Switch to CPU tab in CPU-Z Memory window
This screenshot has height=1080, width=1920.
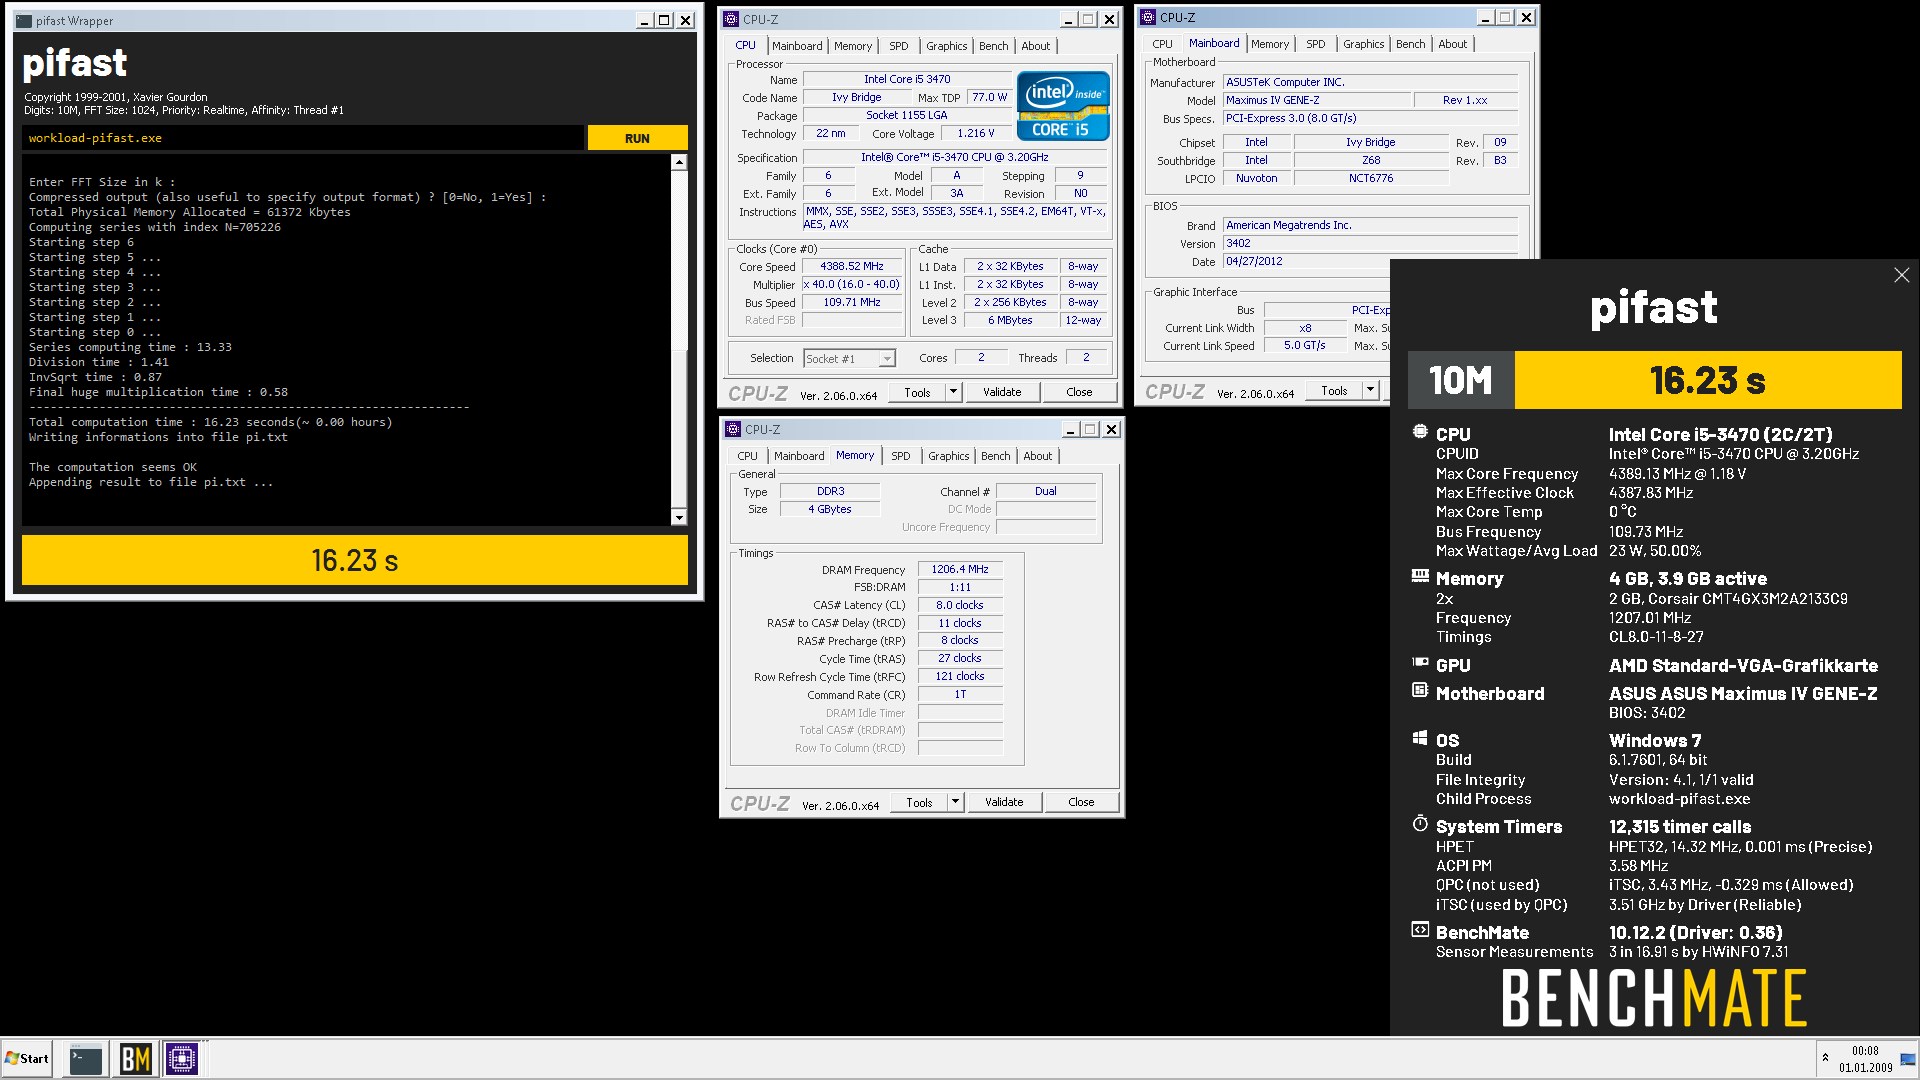coord(748,456)
